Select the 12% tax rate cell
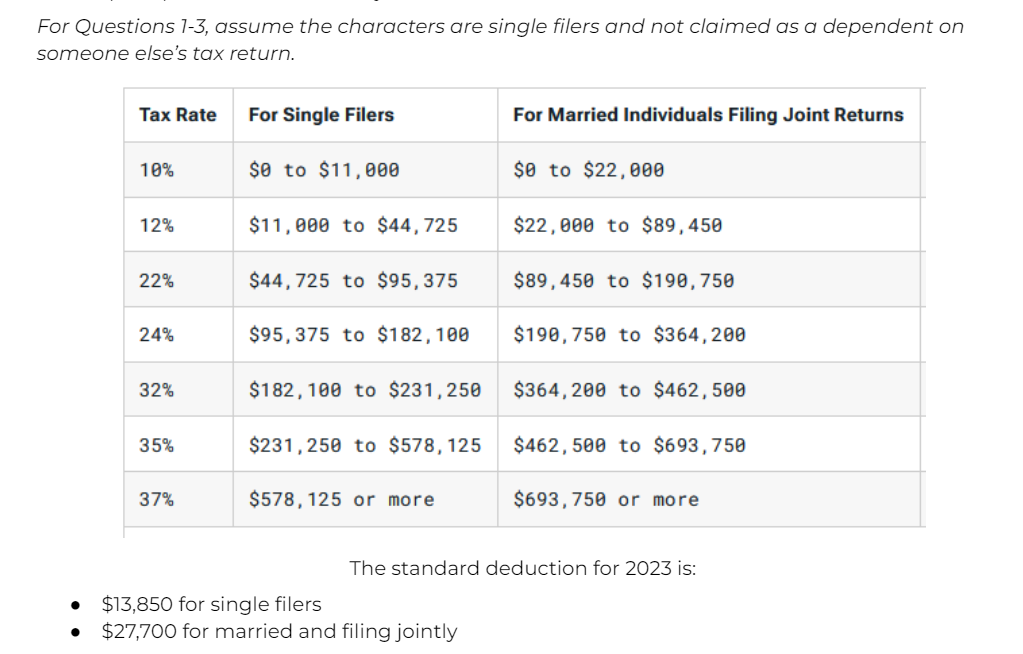Screen dimensions: 1023x654 [x=156, y=225]
